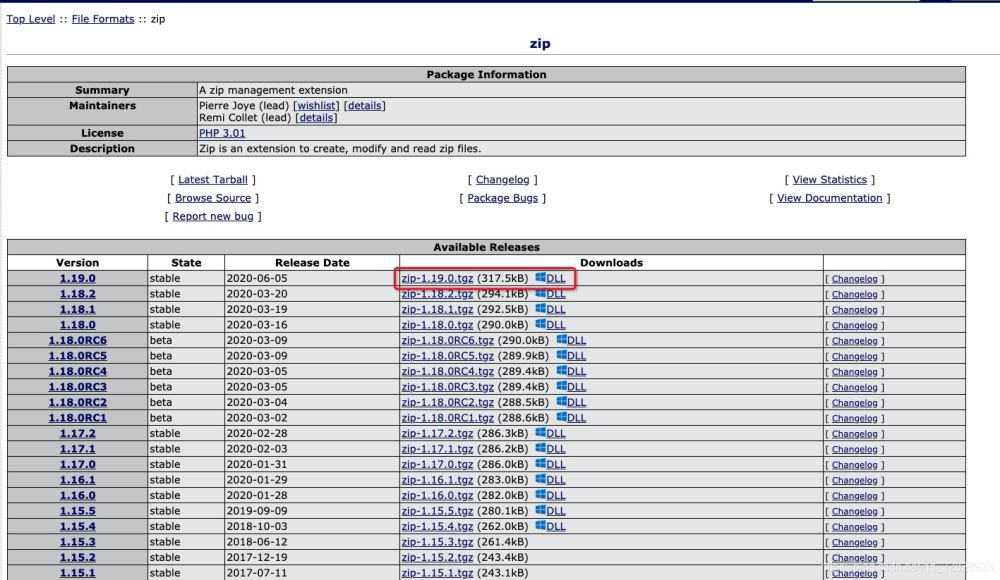Click the Windows DLL icon for zip-1.18.0RC6
This screenshot has width=1000, height=580.
[562, 341]
